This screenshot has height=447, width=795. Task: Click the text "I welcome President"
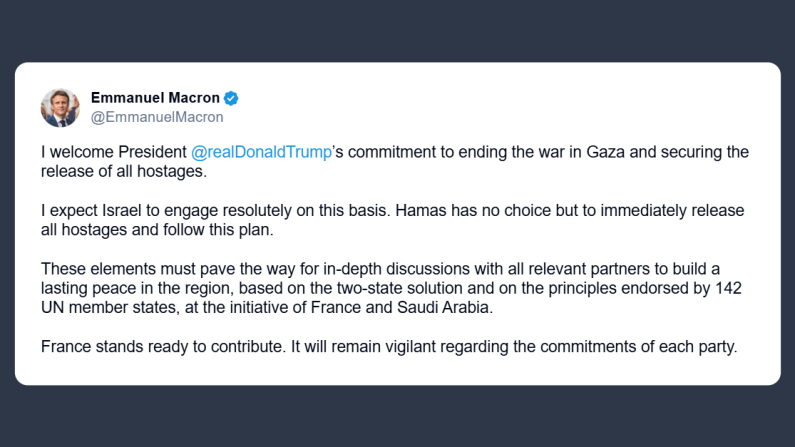pyautogui.click(x=112, y=152)
